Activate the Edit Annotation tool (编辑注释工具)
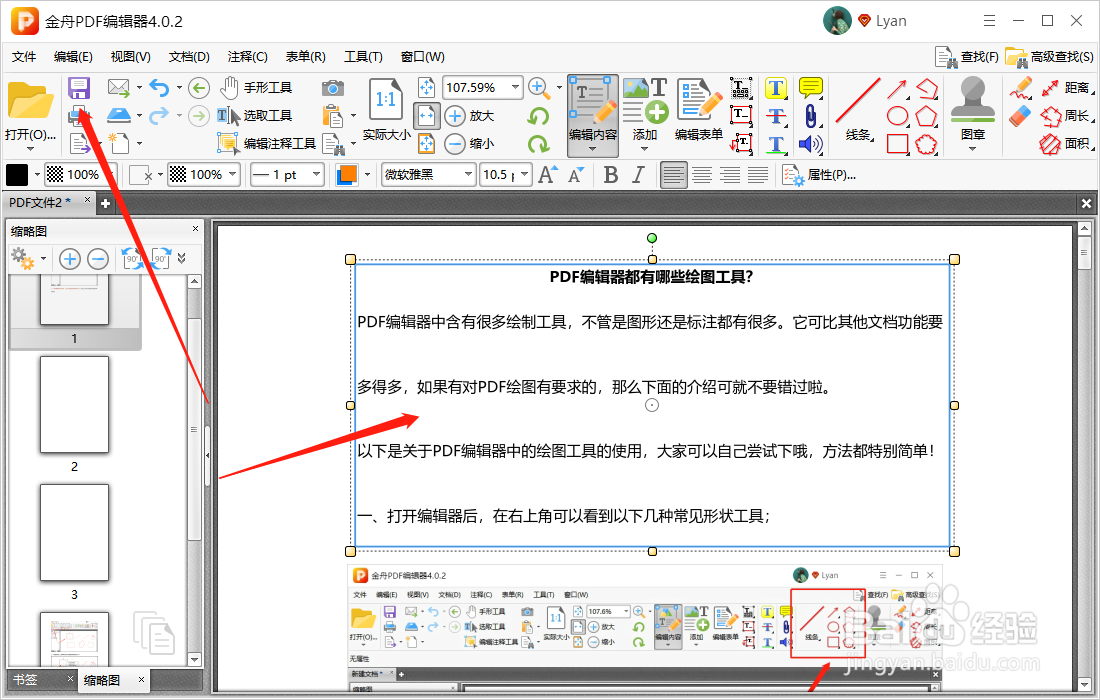Image resolution: width=1100 pixels, height=700 pixels. 266,144
